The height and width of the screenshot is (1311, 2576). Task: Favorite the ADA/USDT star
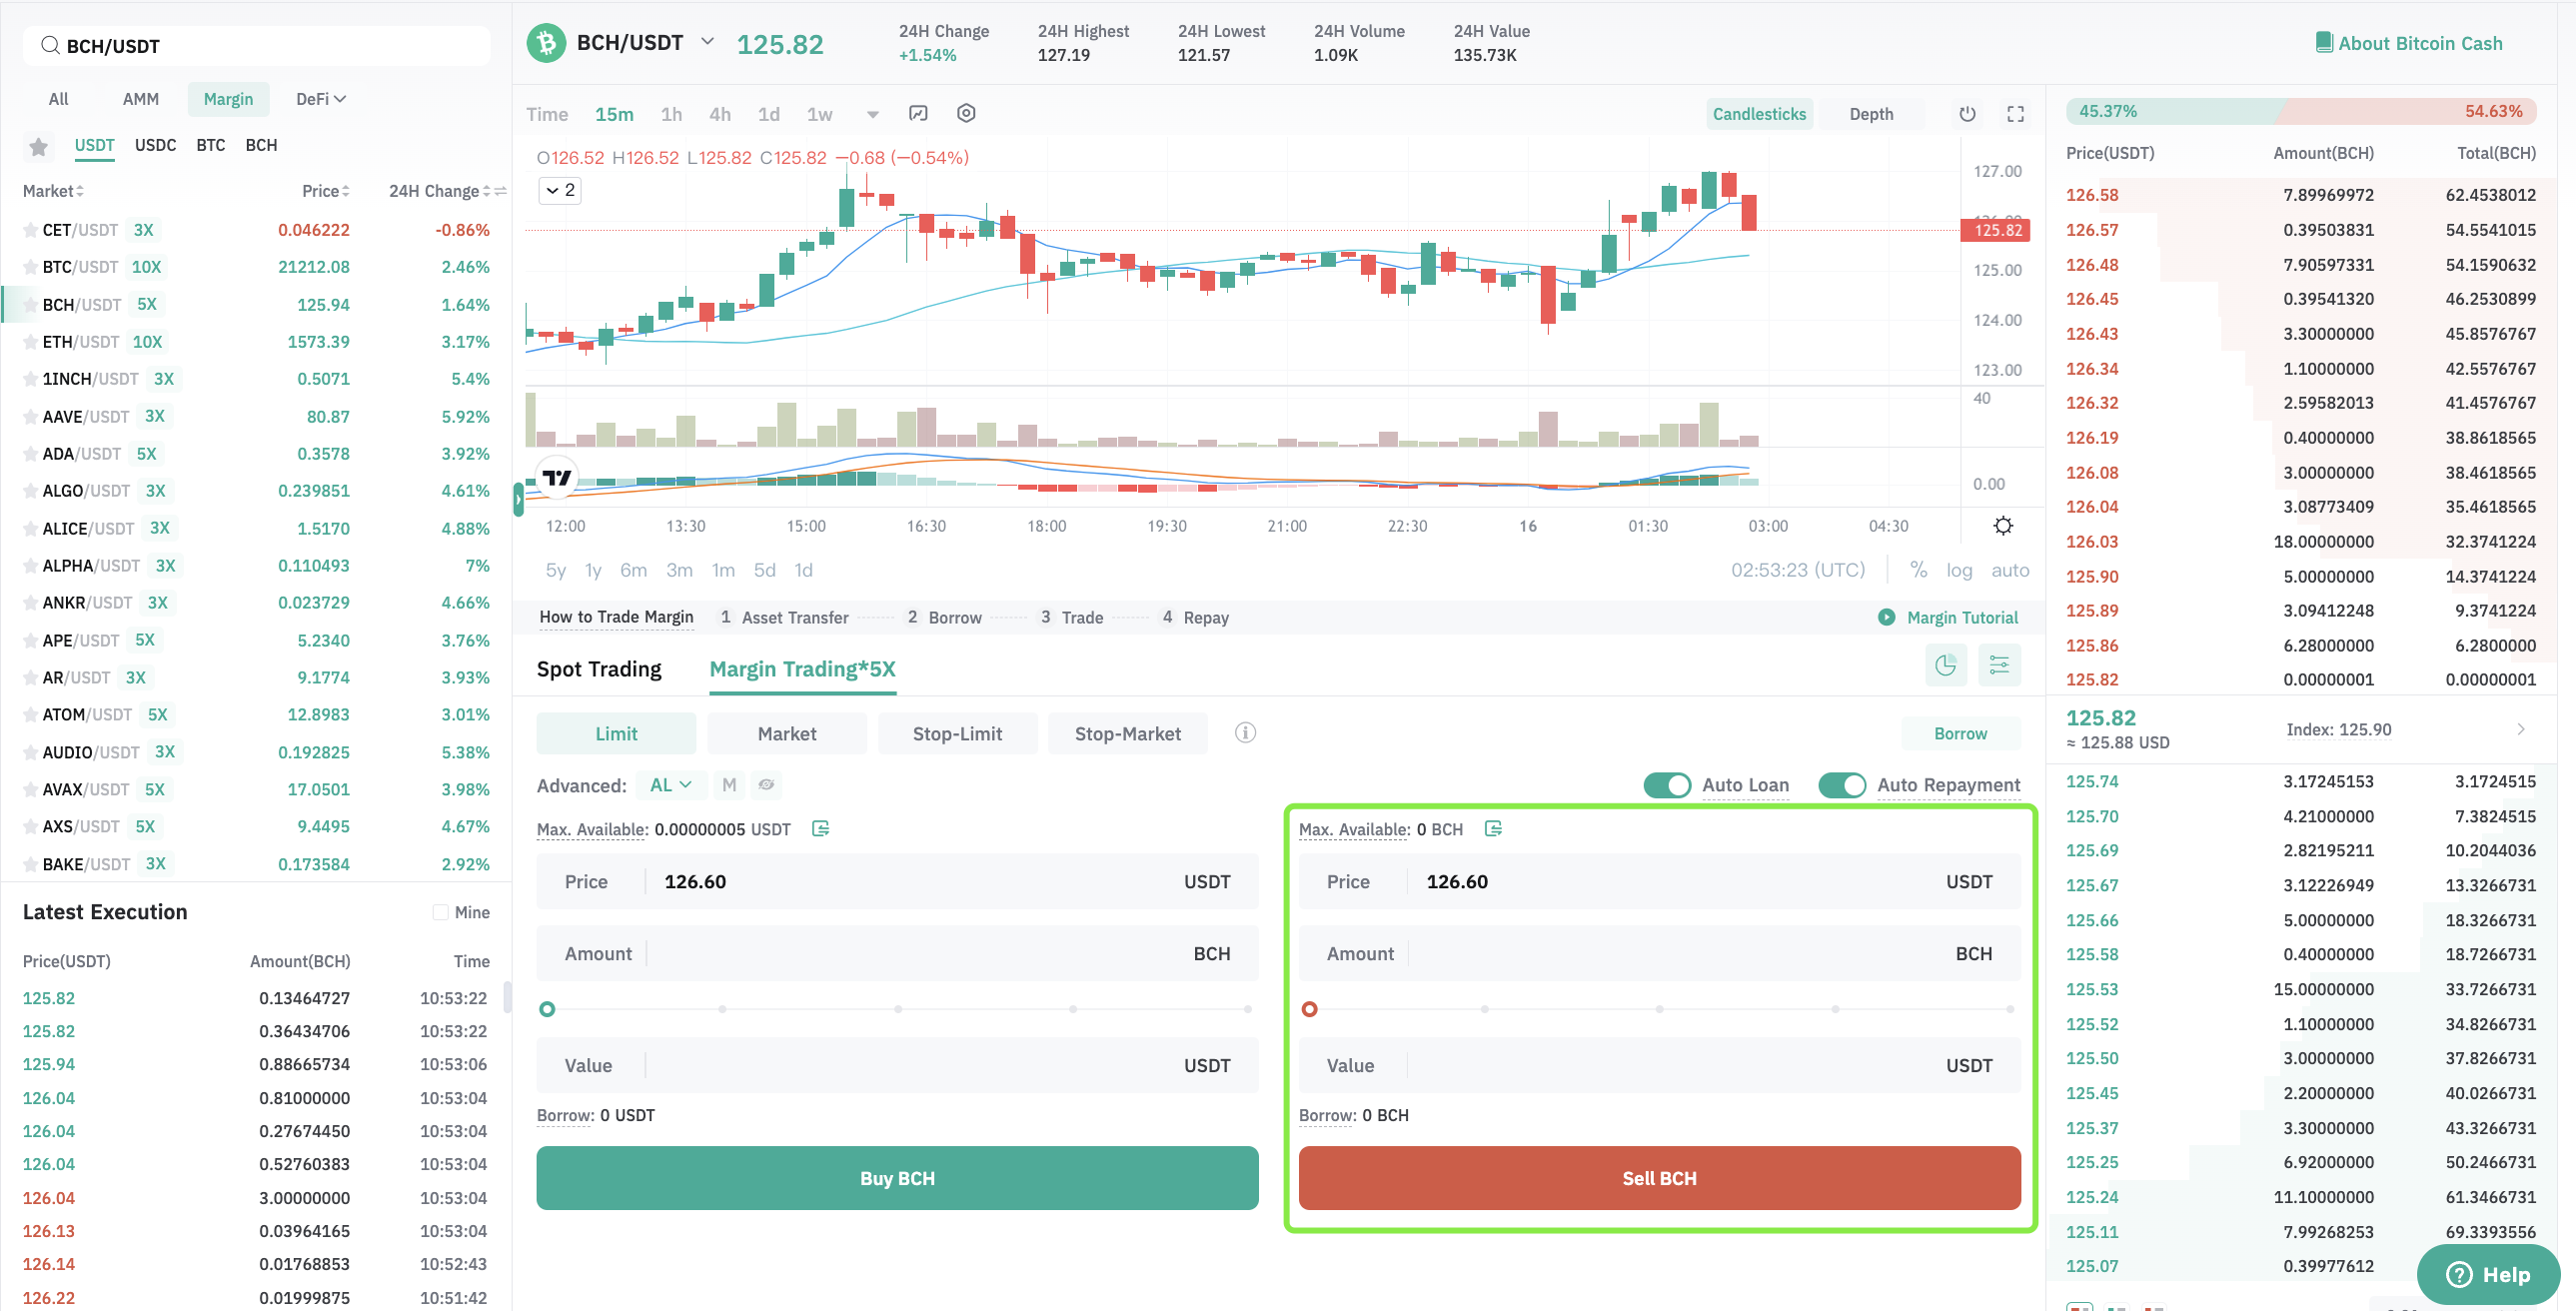(x=30, y=454)
